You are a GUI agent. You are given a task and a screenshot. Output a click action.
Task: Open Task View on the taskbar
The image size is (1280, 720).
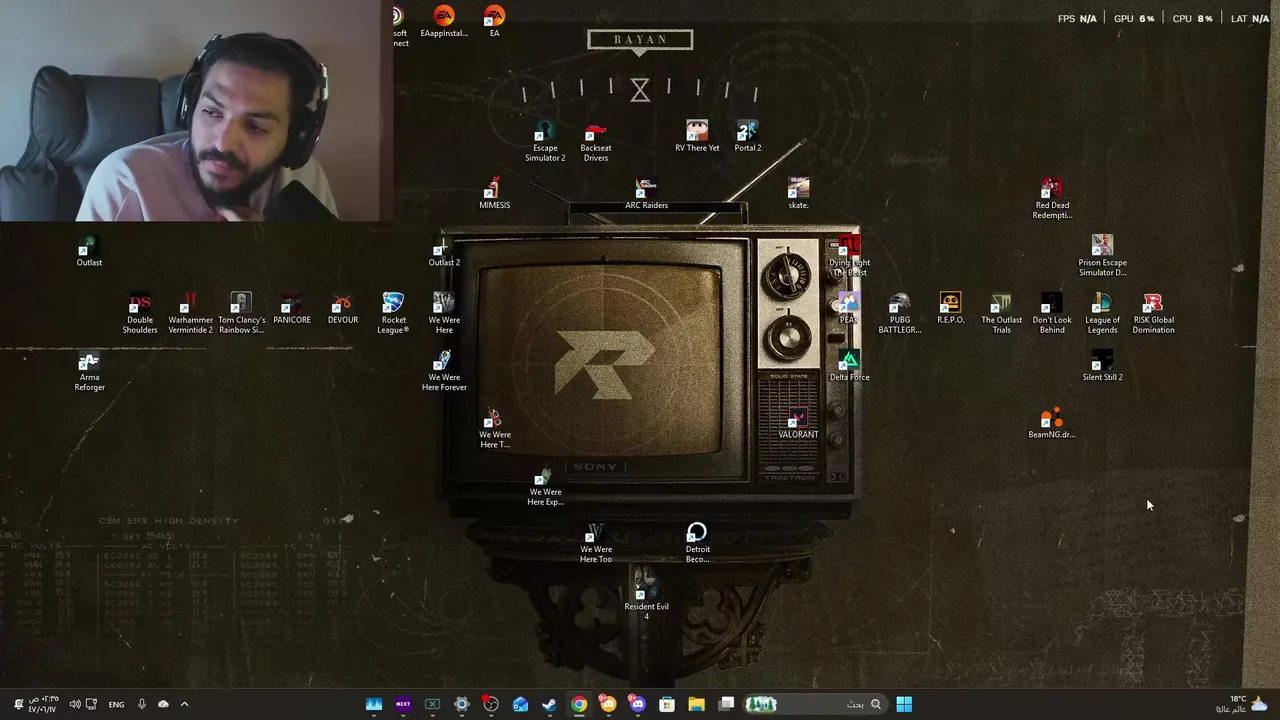[x=726, y=704]
